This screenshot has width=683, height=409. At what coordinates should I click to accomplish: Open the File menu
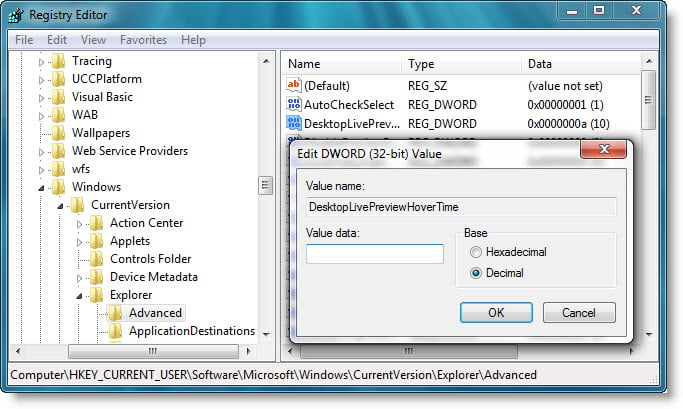[24, 40]
